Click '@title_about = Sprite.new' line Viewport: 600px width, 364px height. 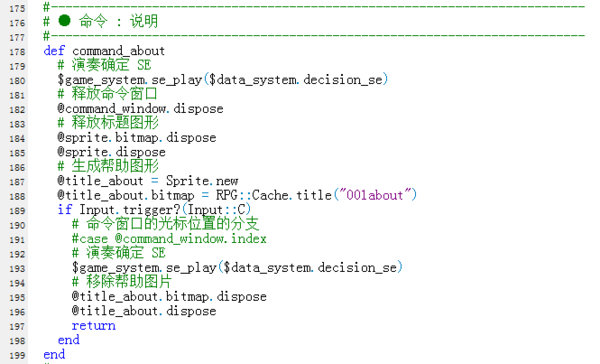click(148, 181)
